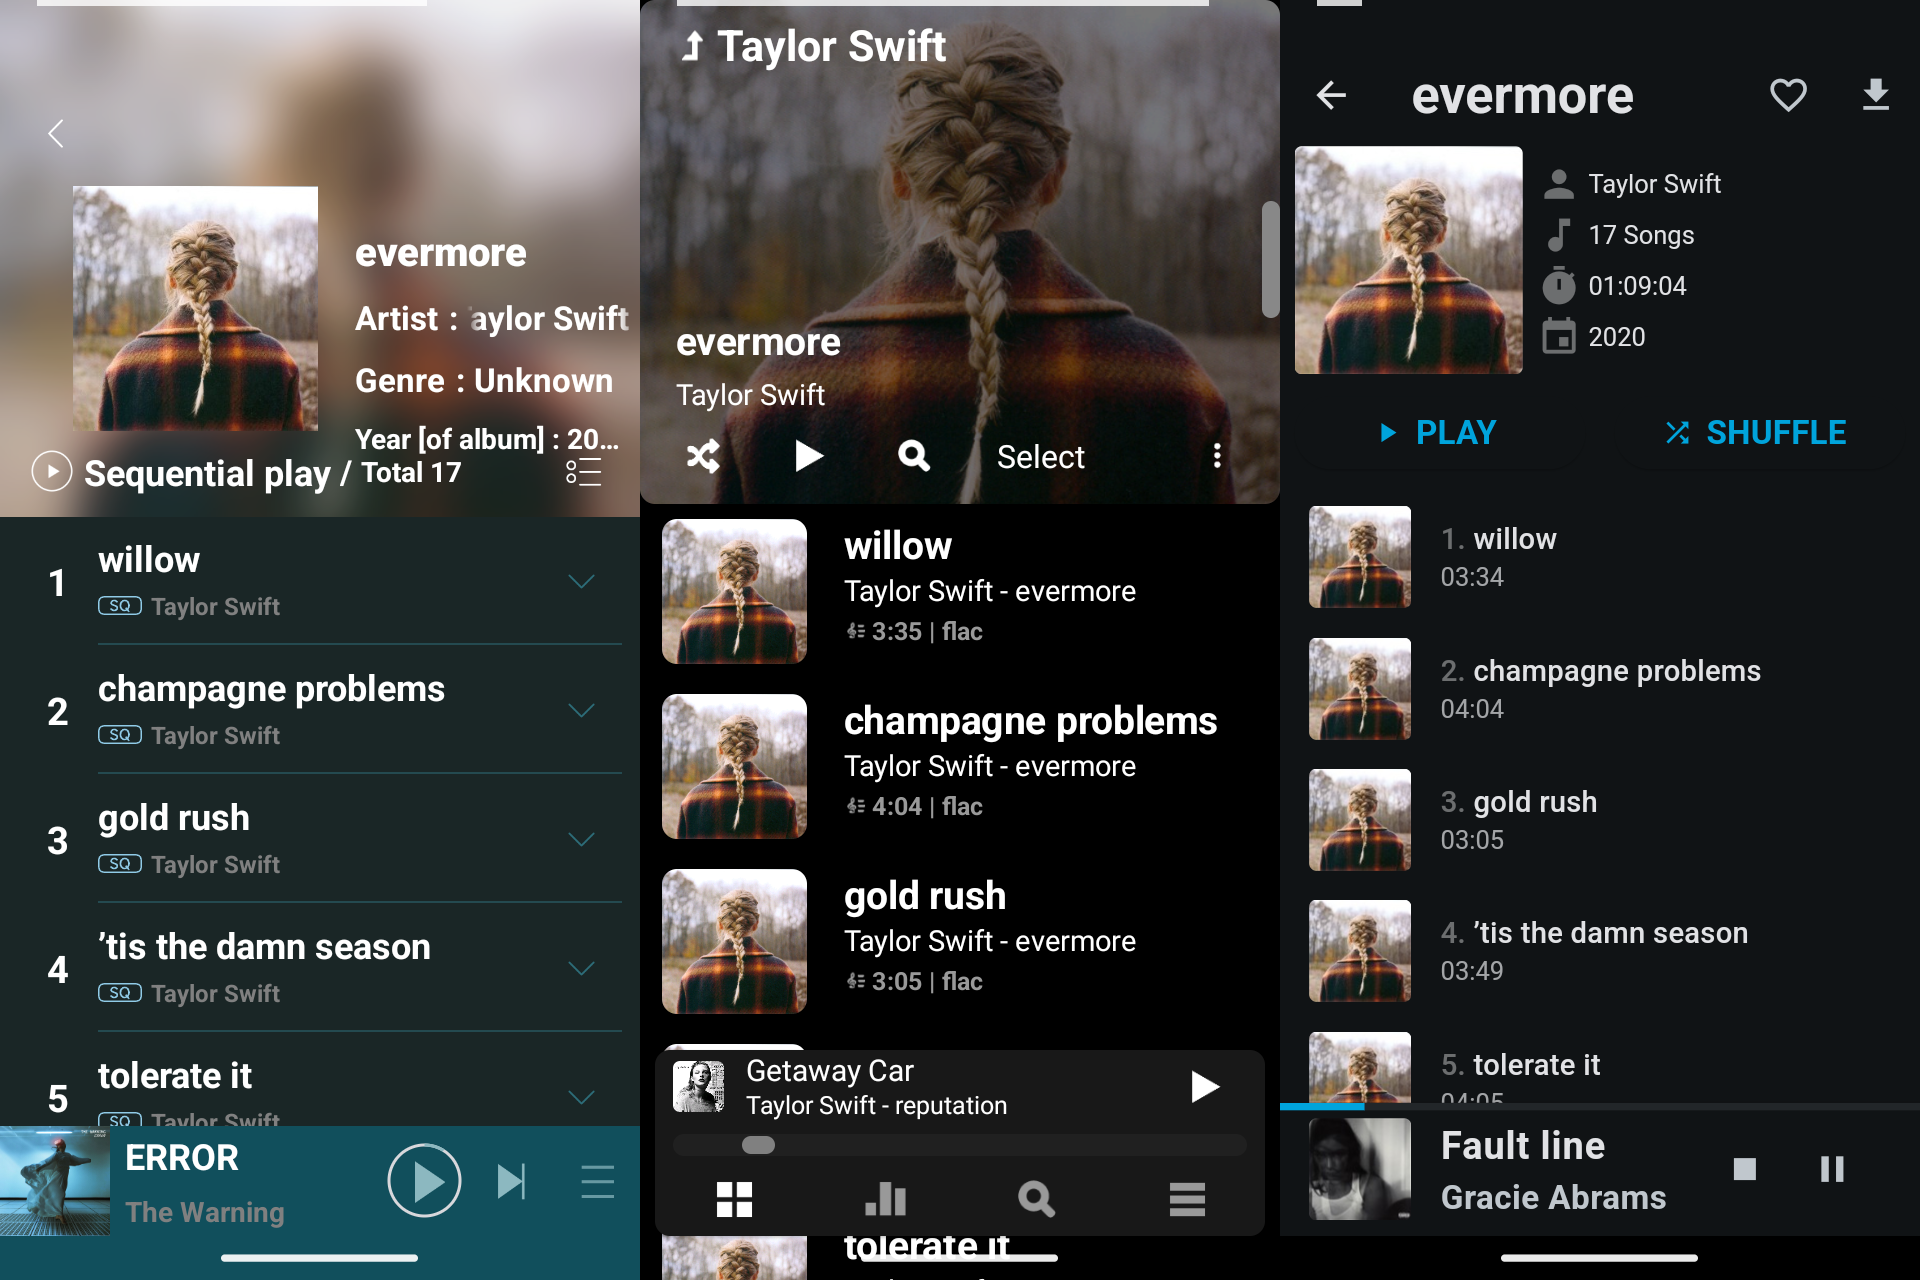The width and height of the screenshot is (1920, 1280).
Task: Play Getaway Car in mini player
Action: click(1205, 1087)
